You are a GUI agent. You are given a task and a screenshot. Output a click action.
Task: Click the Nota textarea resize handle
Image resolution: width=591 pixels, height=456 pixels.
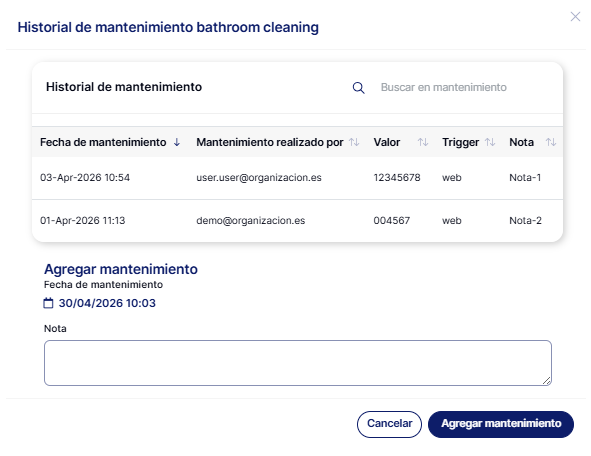547,381
